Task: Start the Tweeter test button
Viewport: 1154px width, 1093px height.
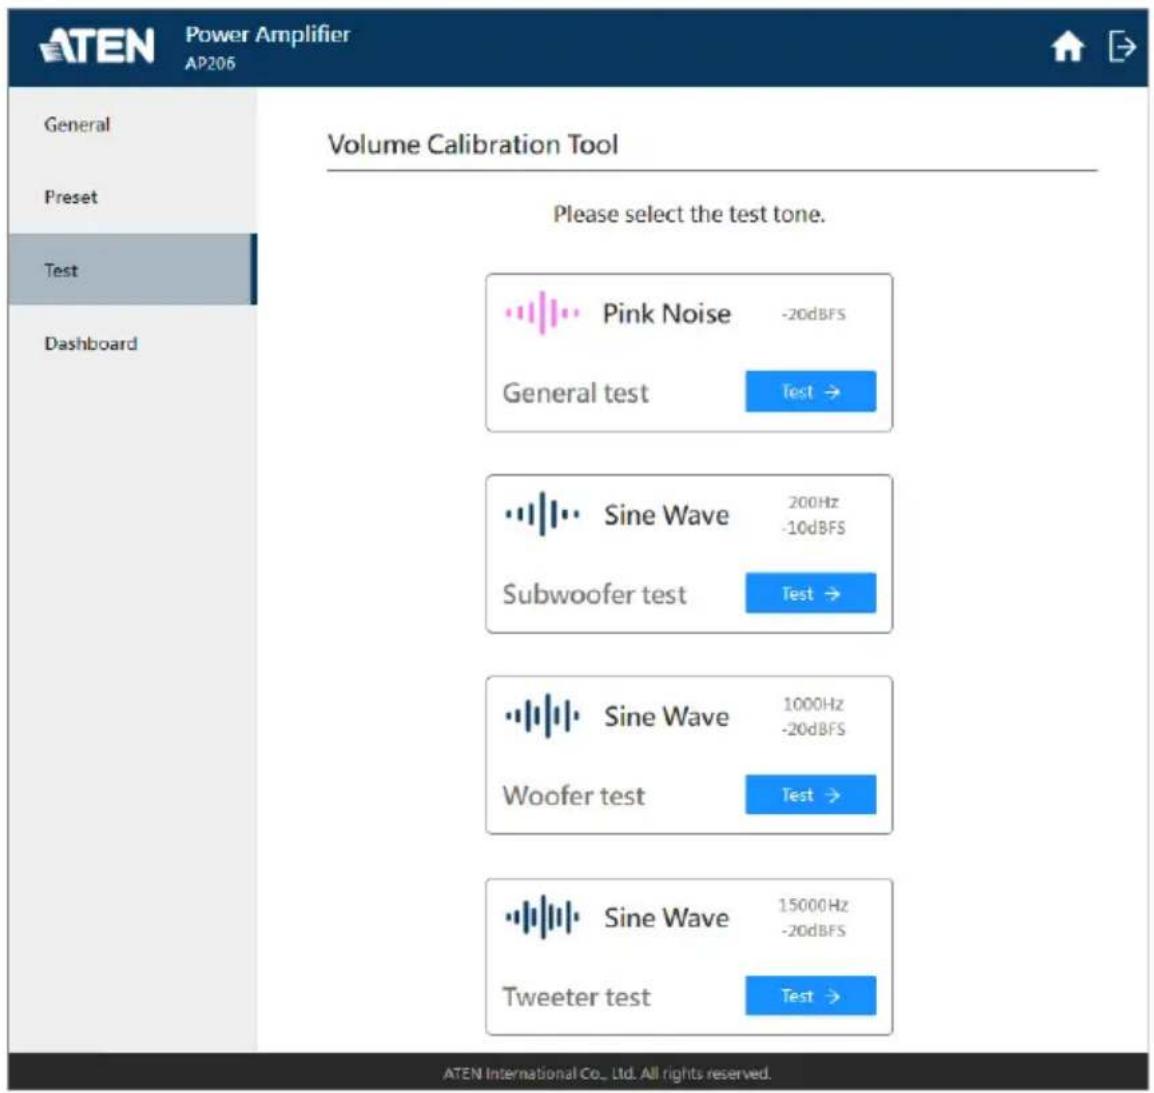Action: (x=810, y=996)
